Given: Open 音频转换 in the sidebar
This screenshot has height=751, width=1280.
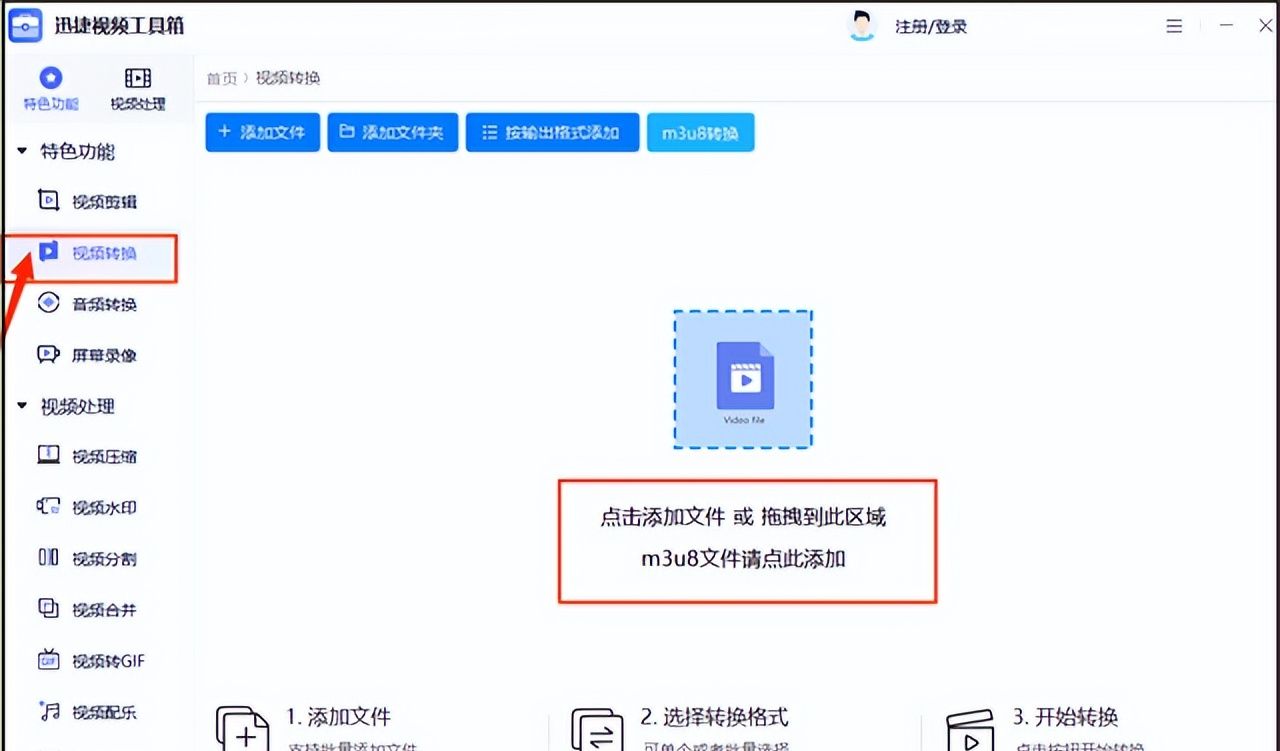Looking at the screenshot, I should (88, 304).
